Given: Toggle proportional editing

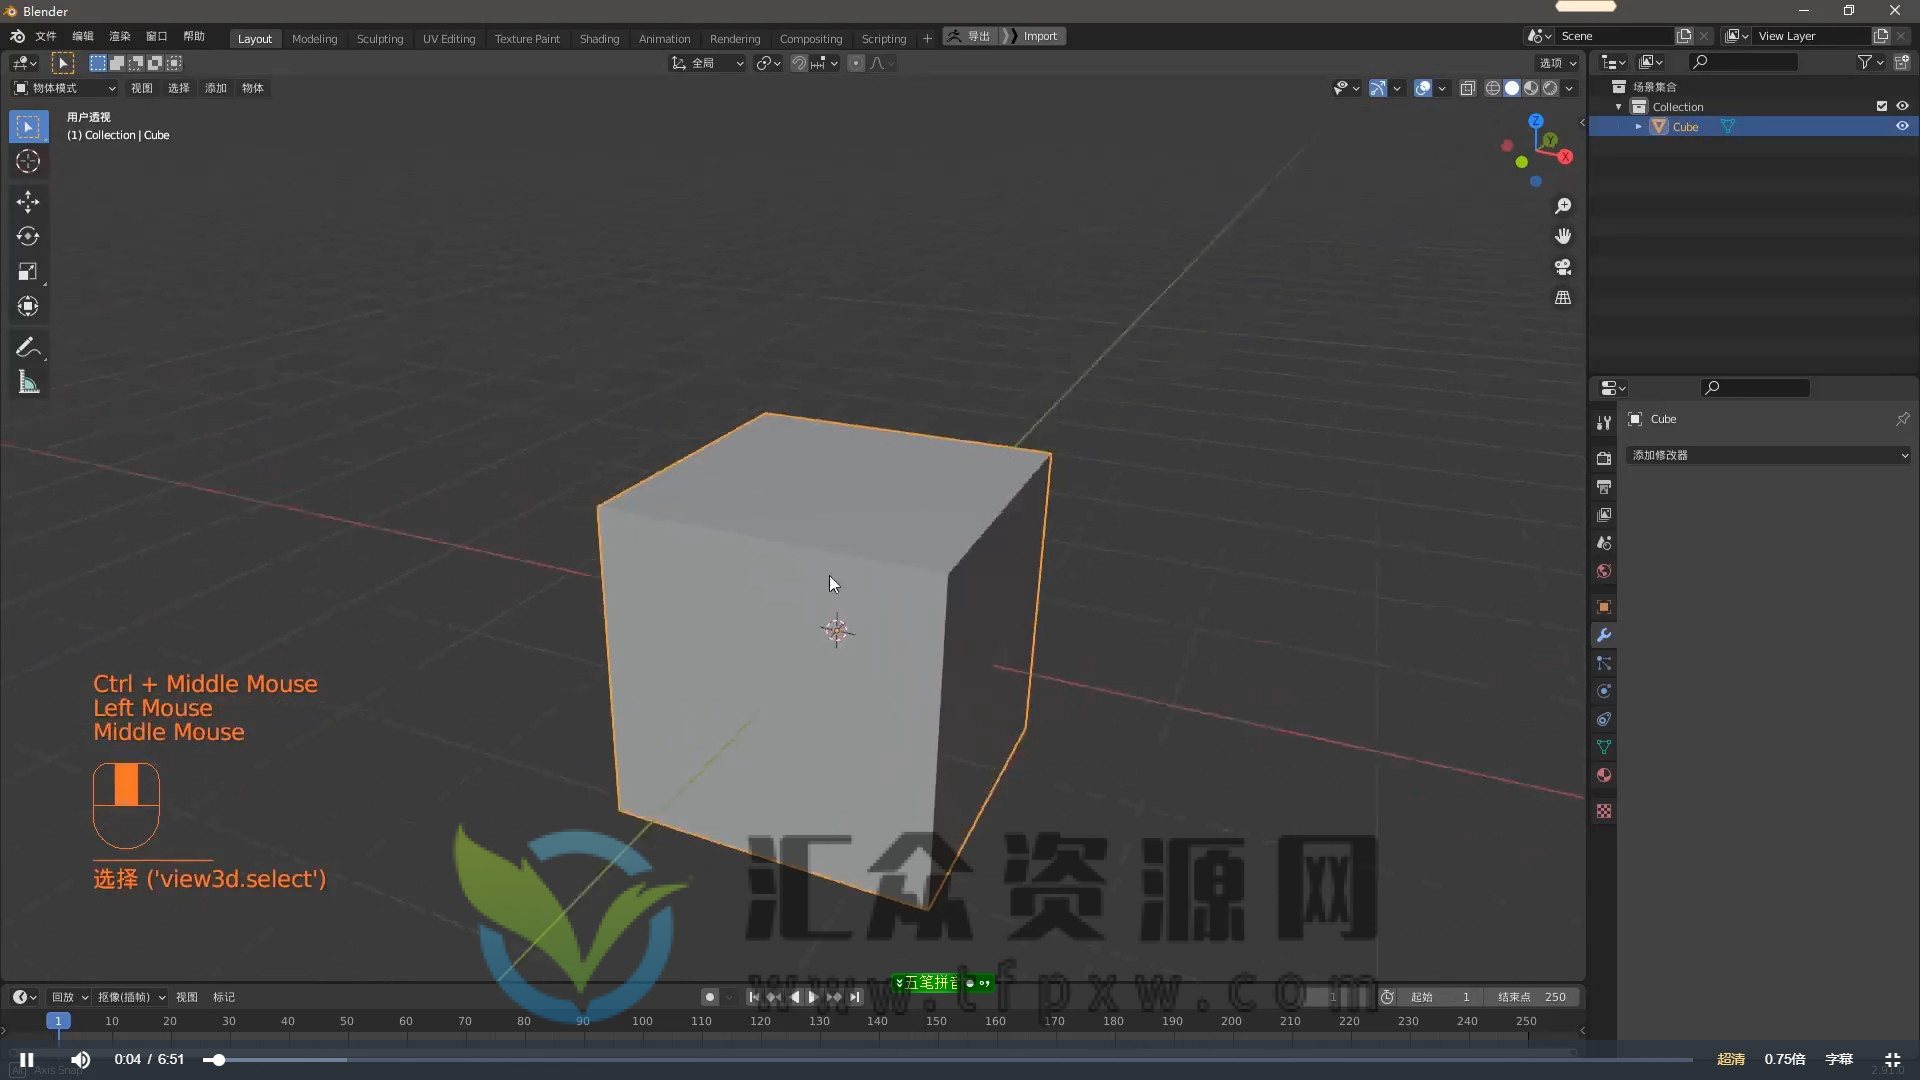Looking at the screenshot, I should 856,63.
